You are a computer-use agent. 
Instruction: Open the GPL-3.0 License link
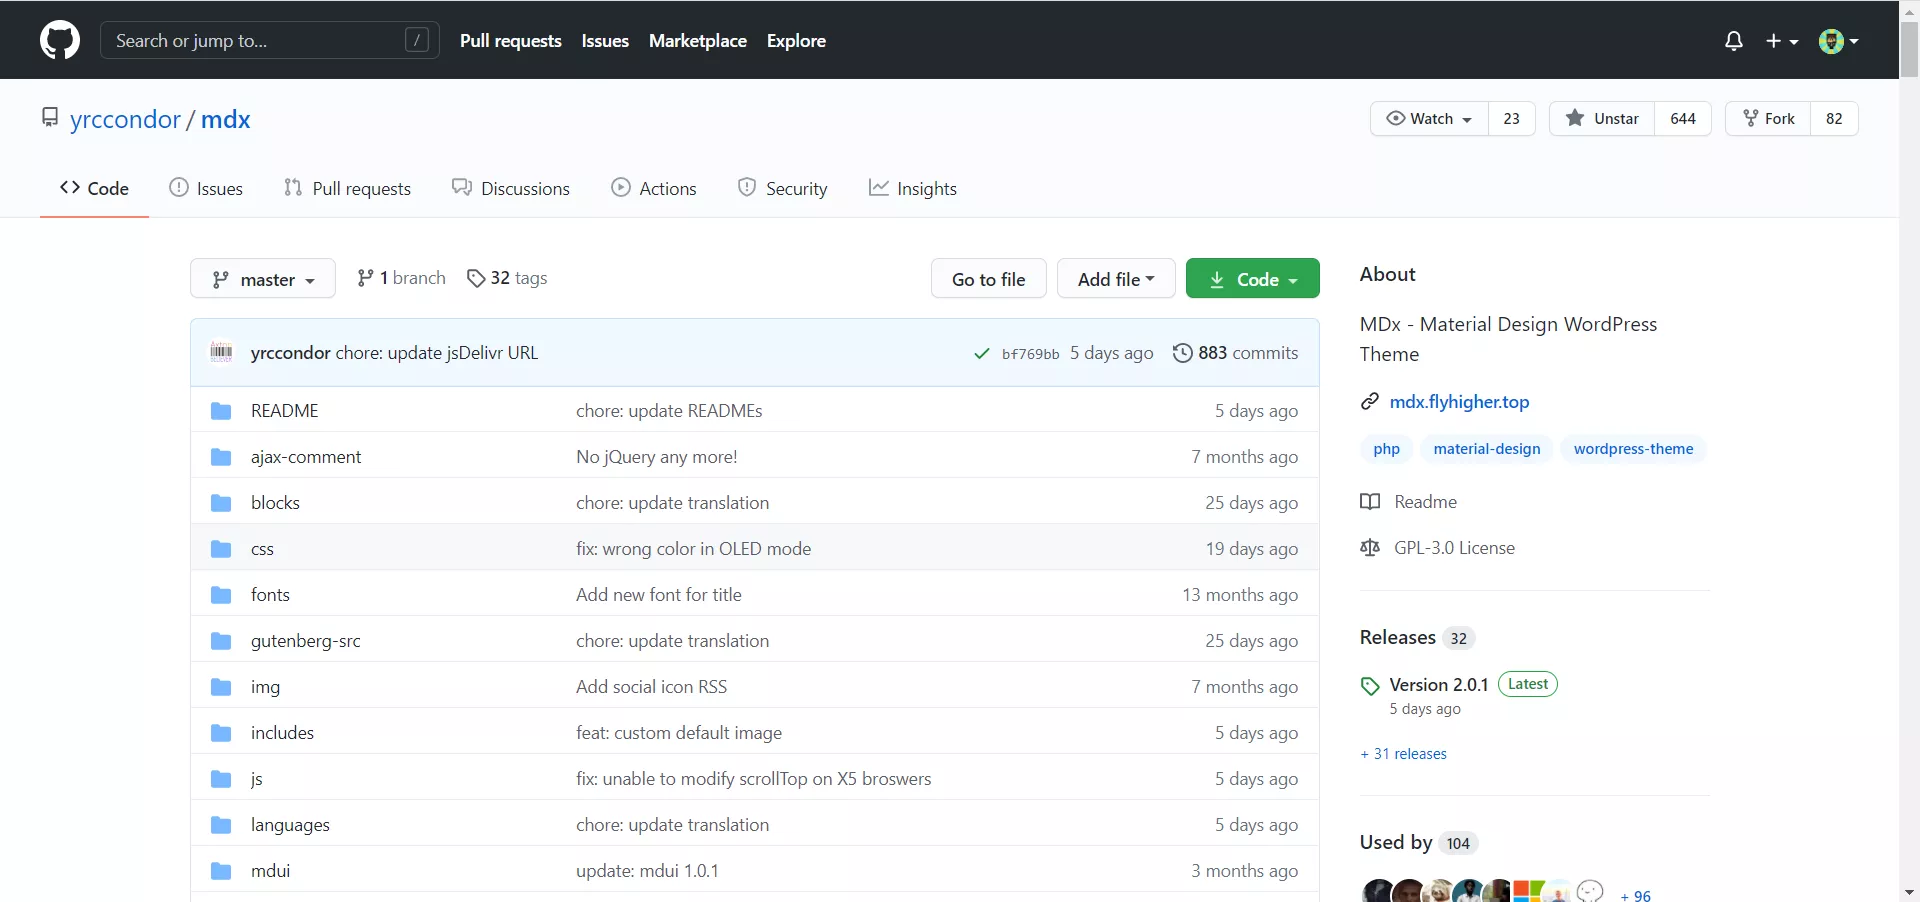[1438, 548]
